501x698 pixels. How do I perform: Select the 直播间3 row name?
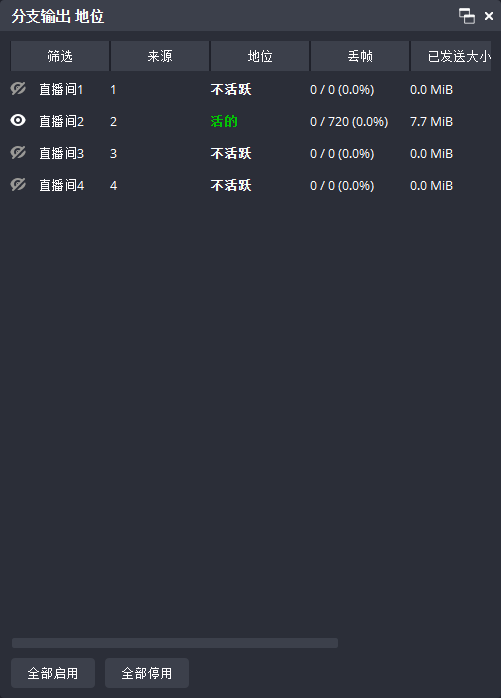61,154
